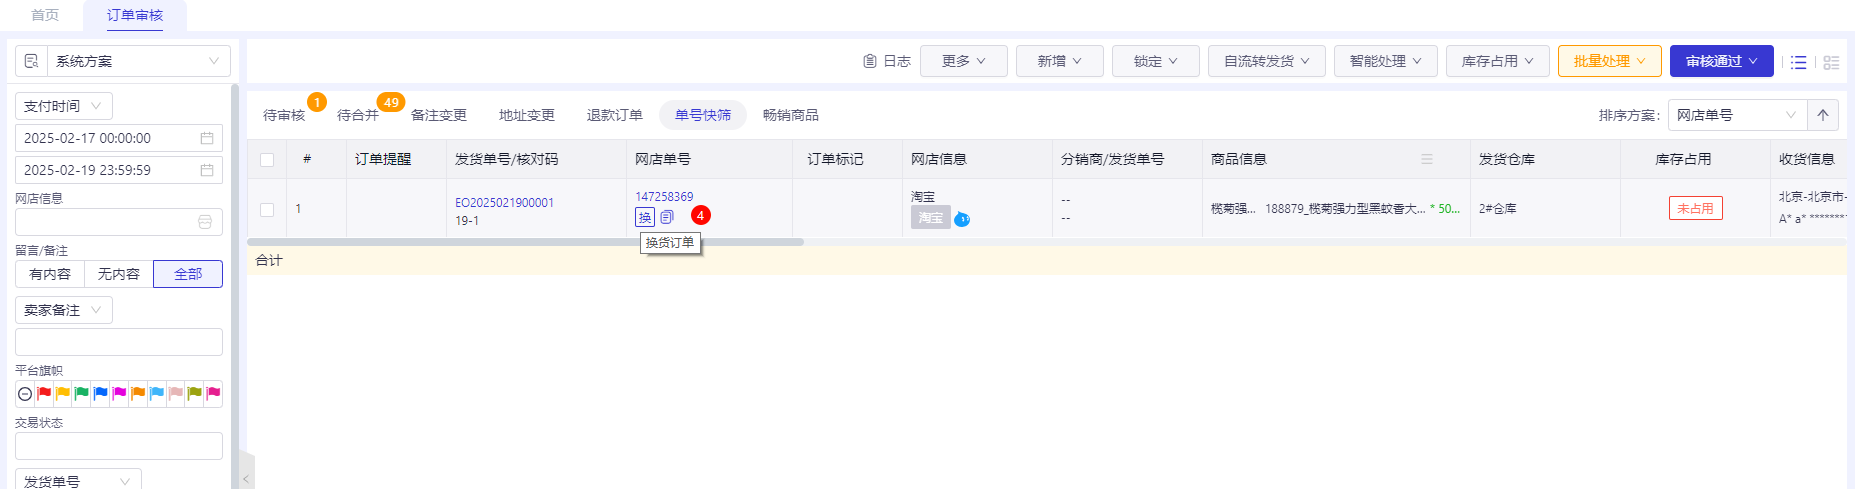1855x489 pixels.
Task: Copy shop order number 147258369 icon
Action: click(667, 217)
